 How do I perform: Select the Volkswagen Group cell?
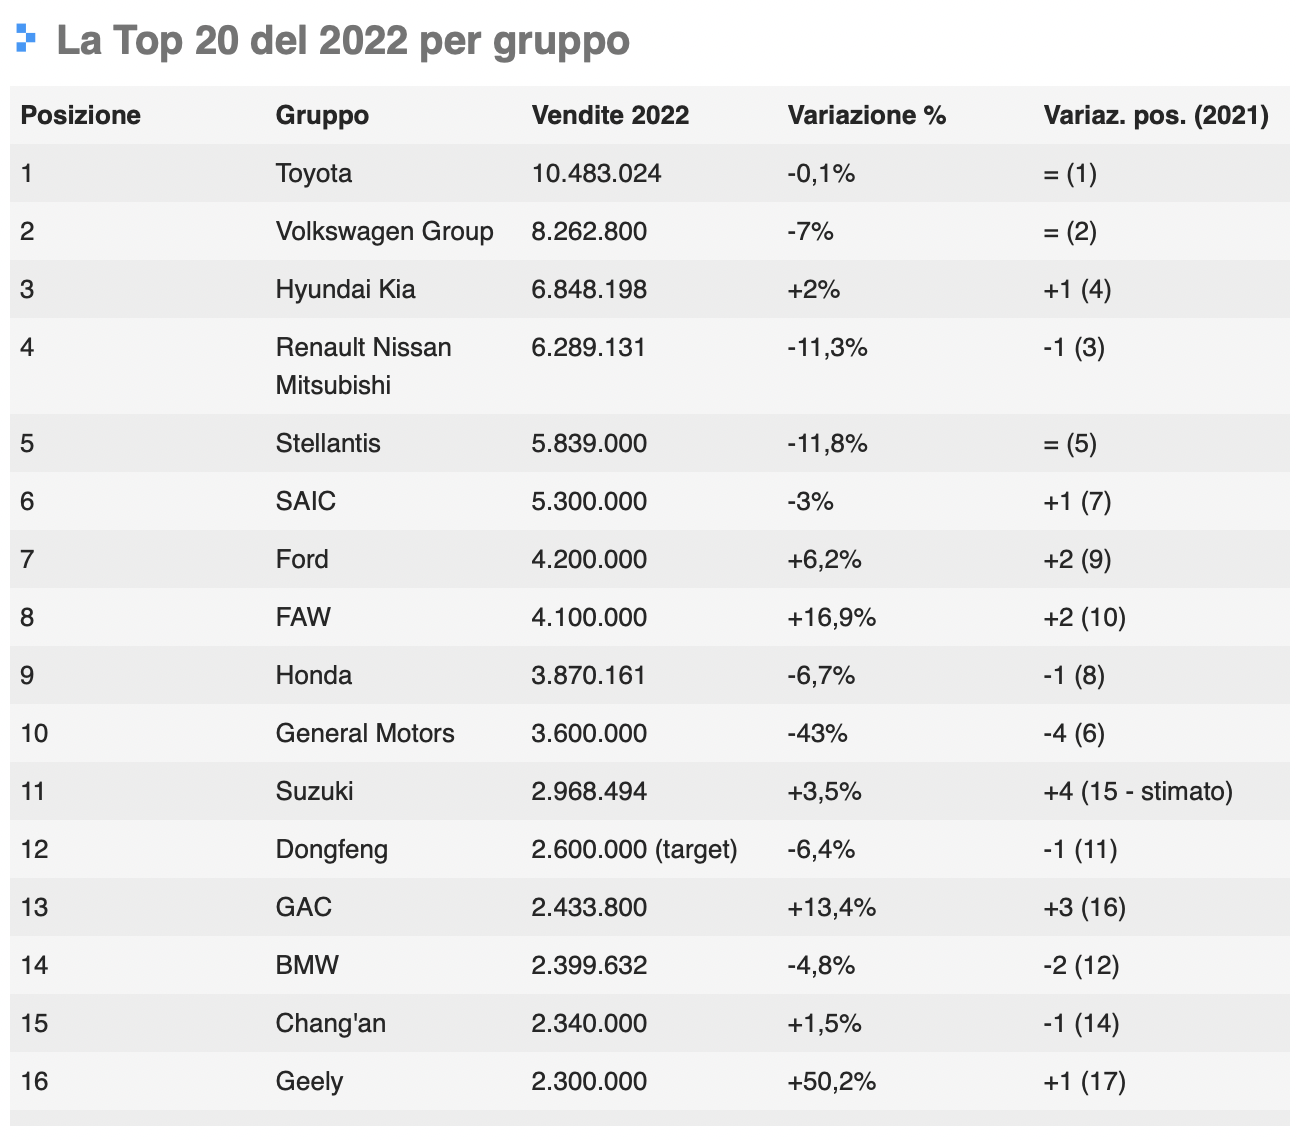[384, 231]
